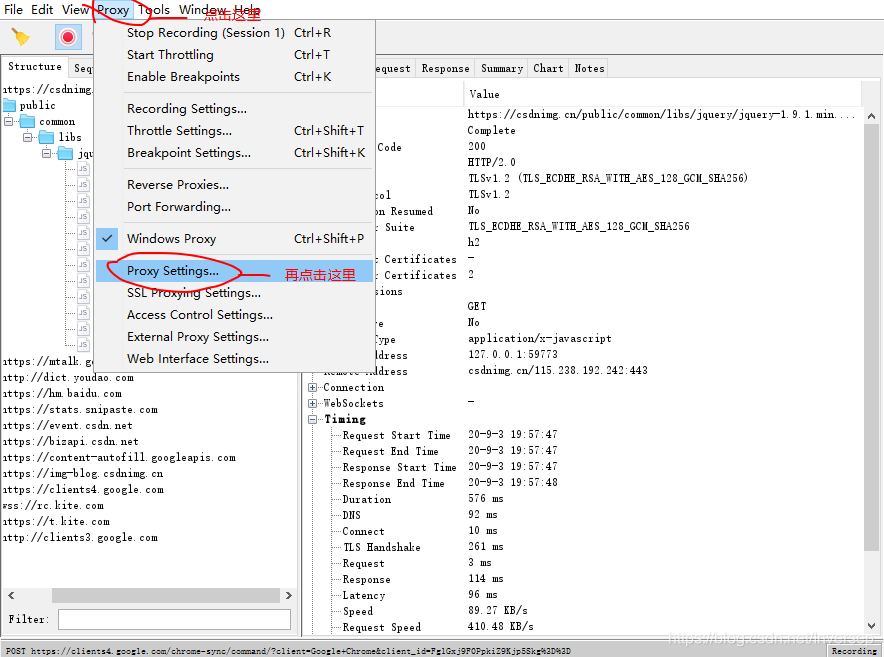Viewport: 884px width, 657px height.
Task: Click the TLS Handshake timing row
Action: coord(382,547)
